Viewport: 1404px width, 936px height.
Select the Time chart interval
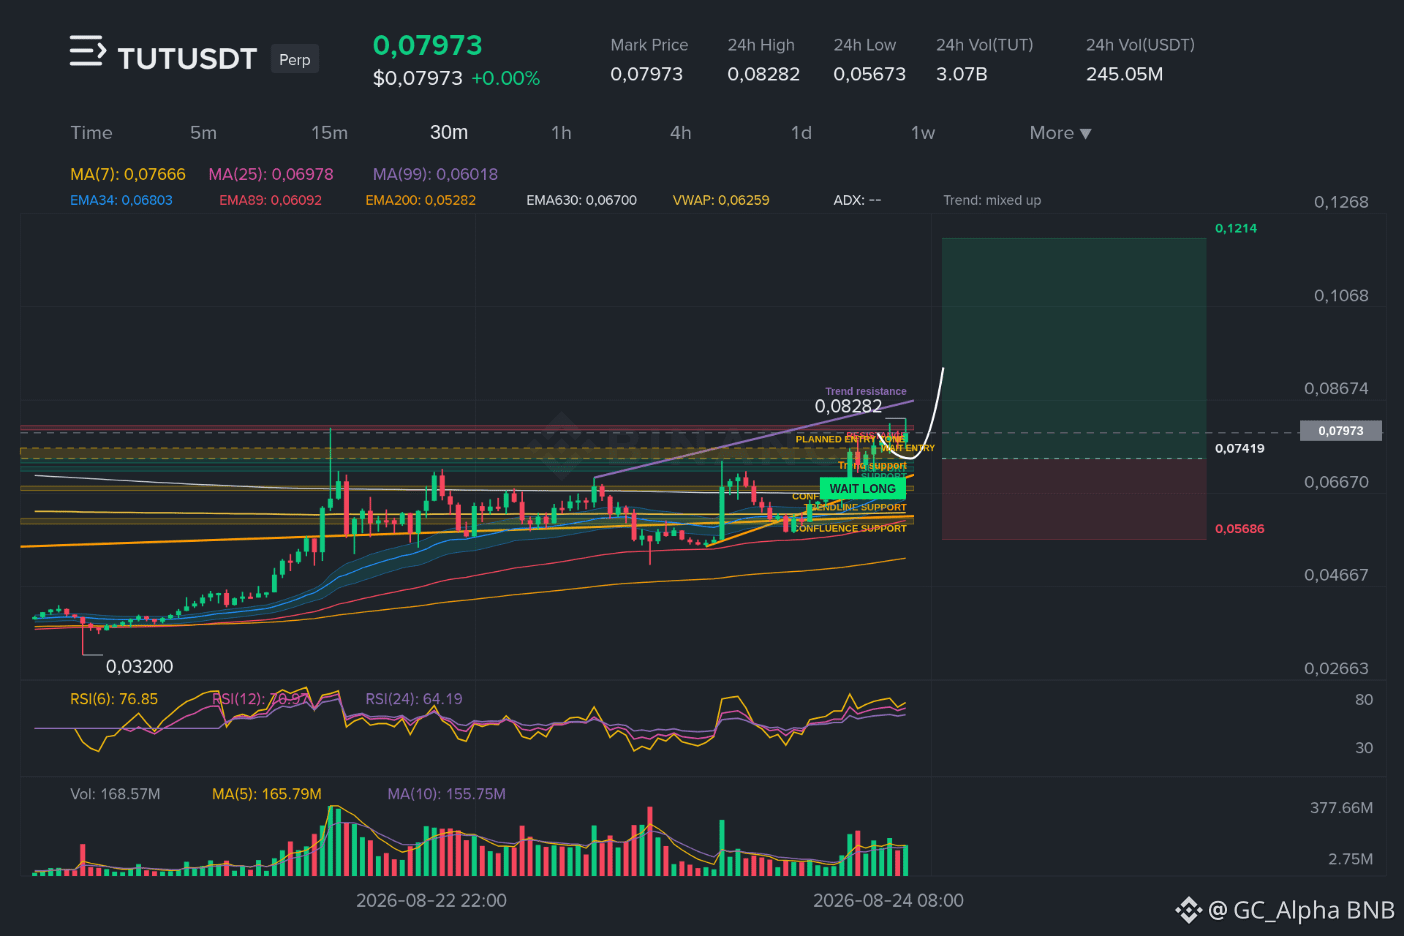click(91, 133)
